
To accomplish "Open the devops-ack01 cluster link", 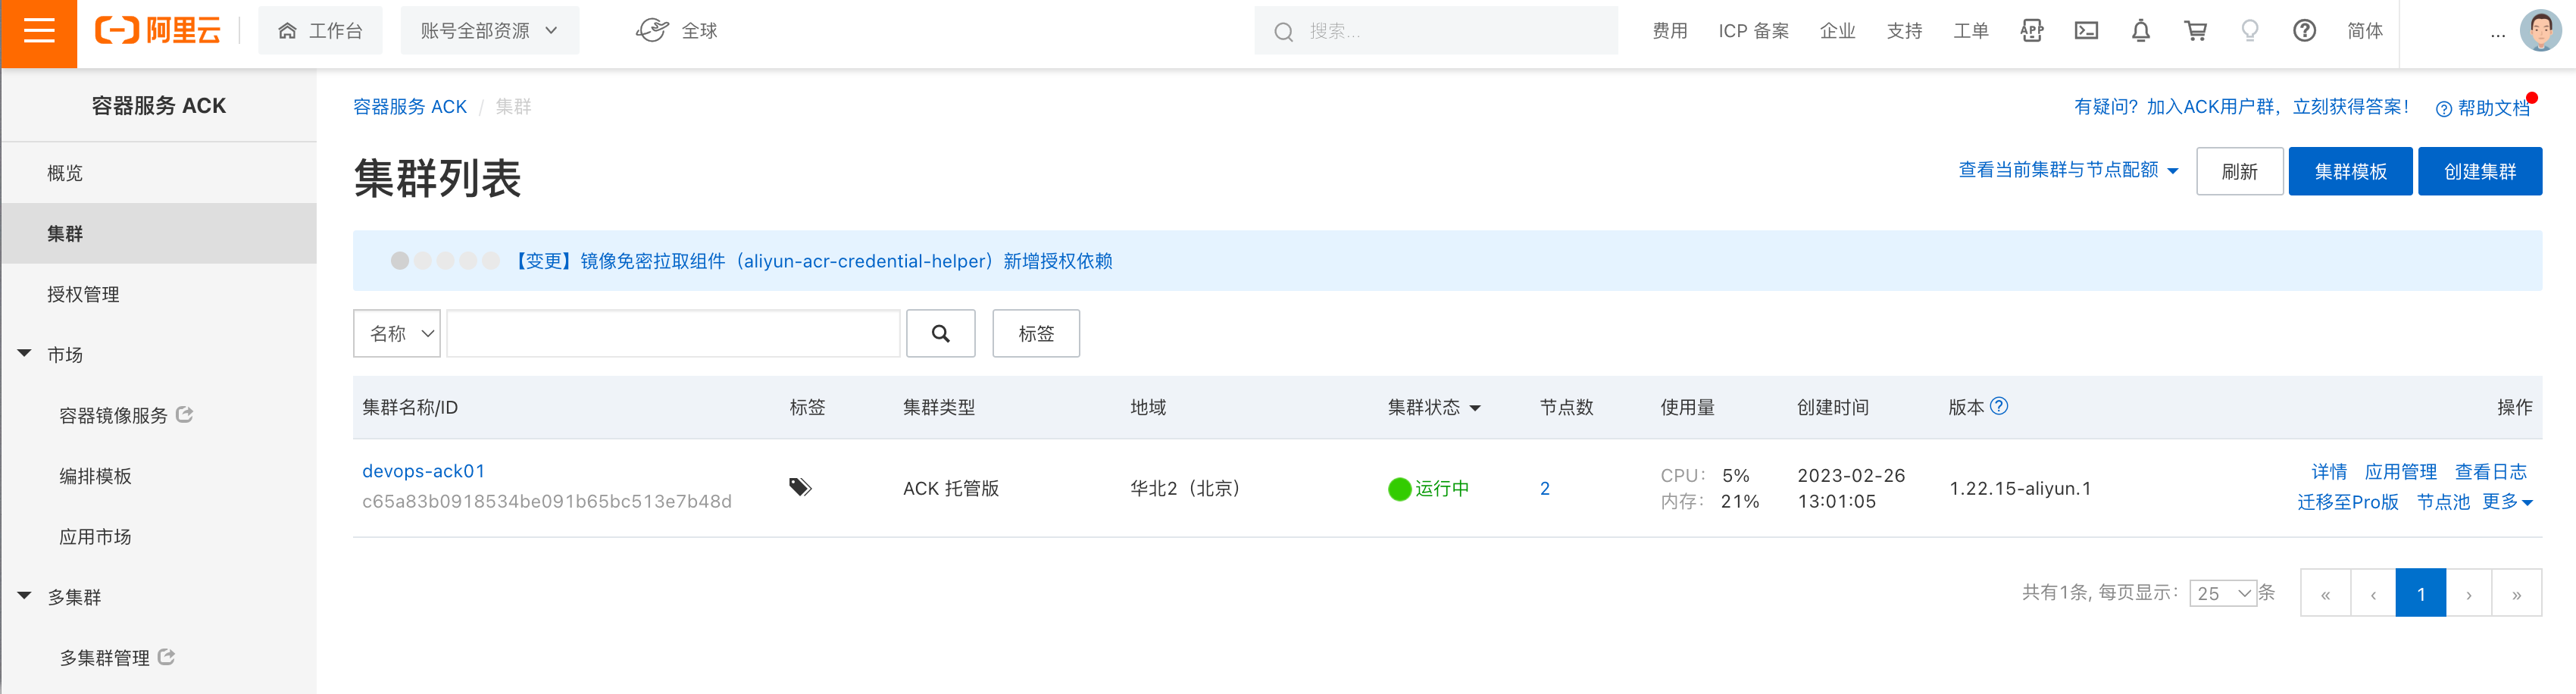I will click(423, 471).
